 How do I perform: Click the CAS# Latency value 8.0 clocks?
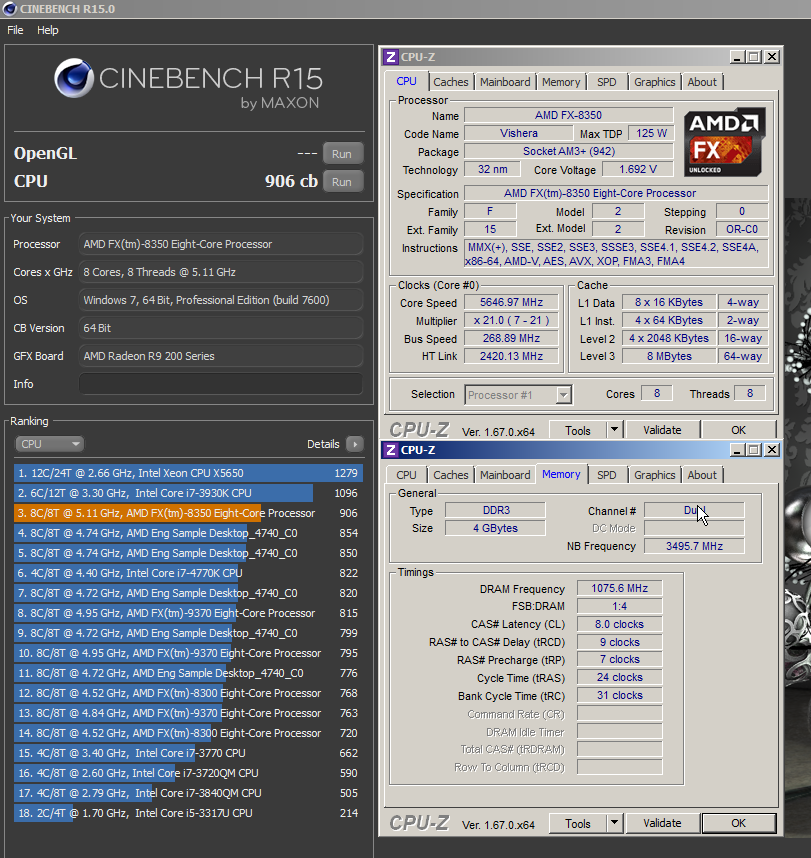(619, 624)
